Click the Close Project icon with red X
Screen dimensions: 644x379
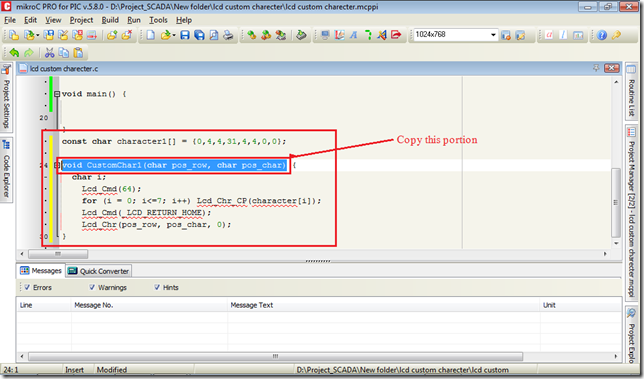(77, 35)
